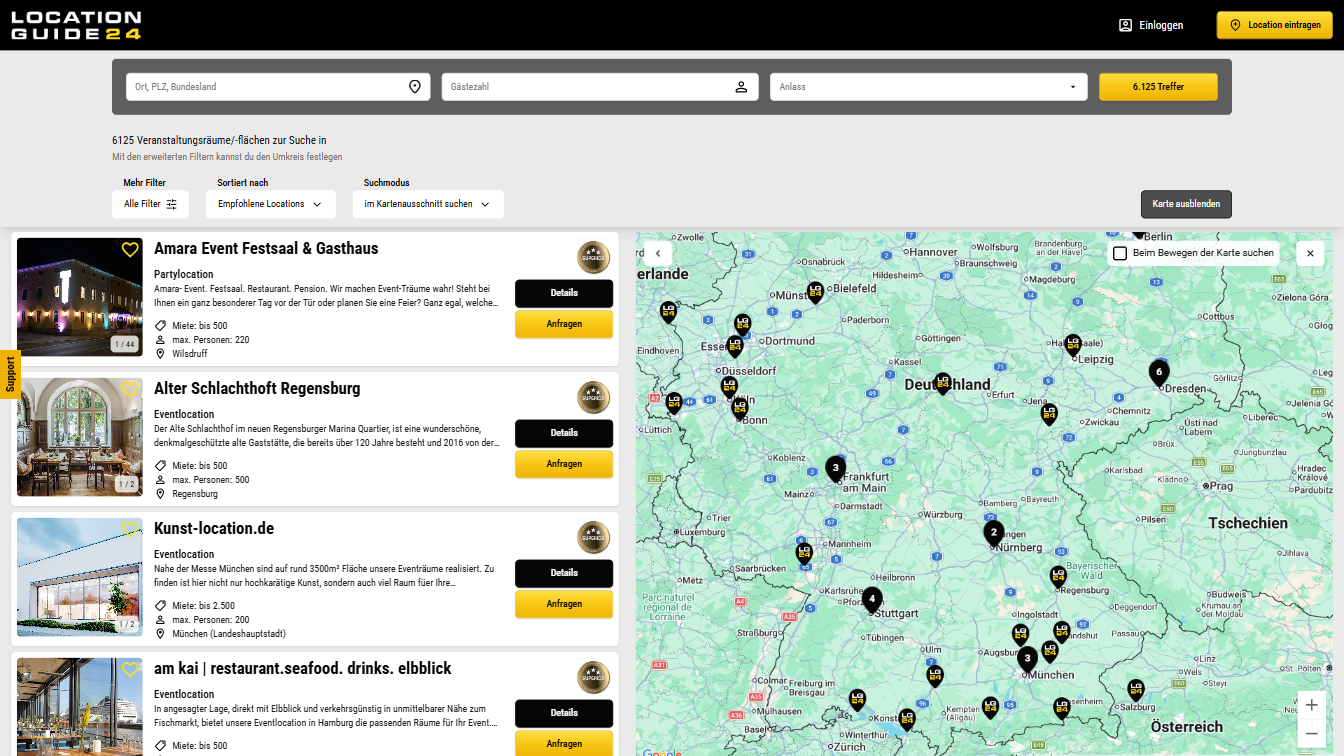Viewport: 1344px width, 756px height.
Task: Zoom in on the map
Action: click(x=1311, y=705)
